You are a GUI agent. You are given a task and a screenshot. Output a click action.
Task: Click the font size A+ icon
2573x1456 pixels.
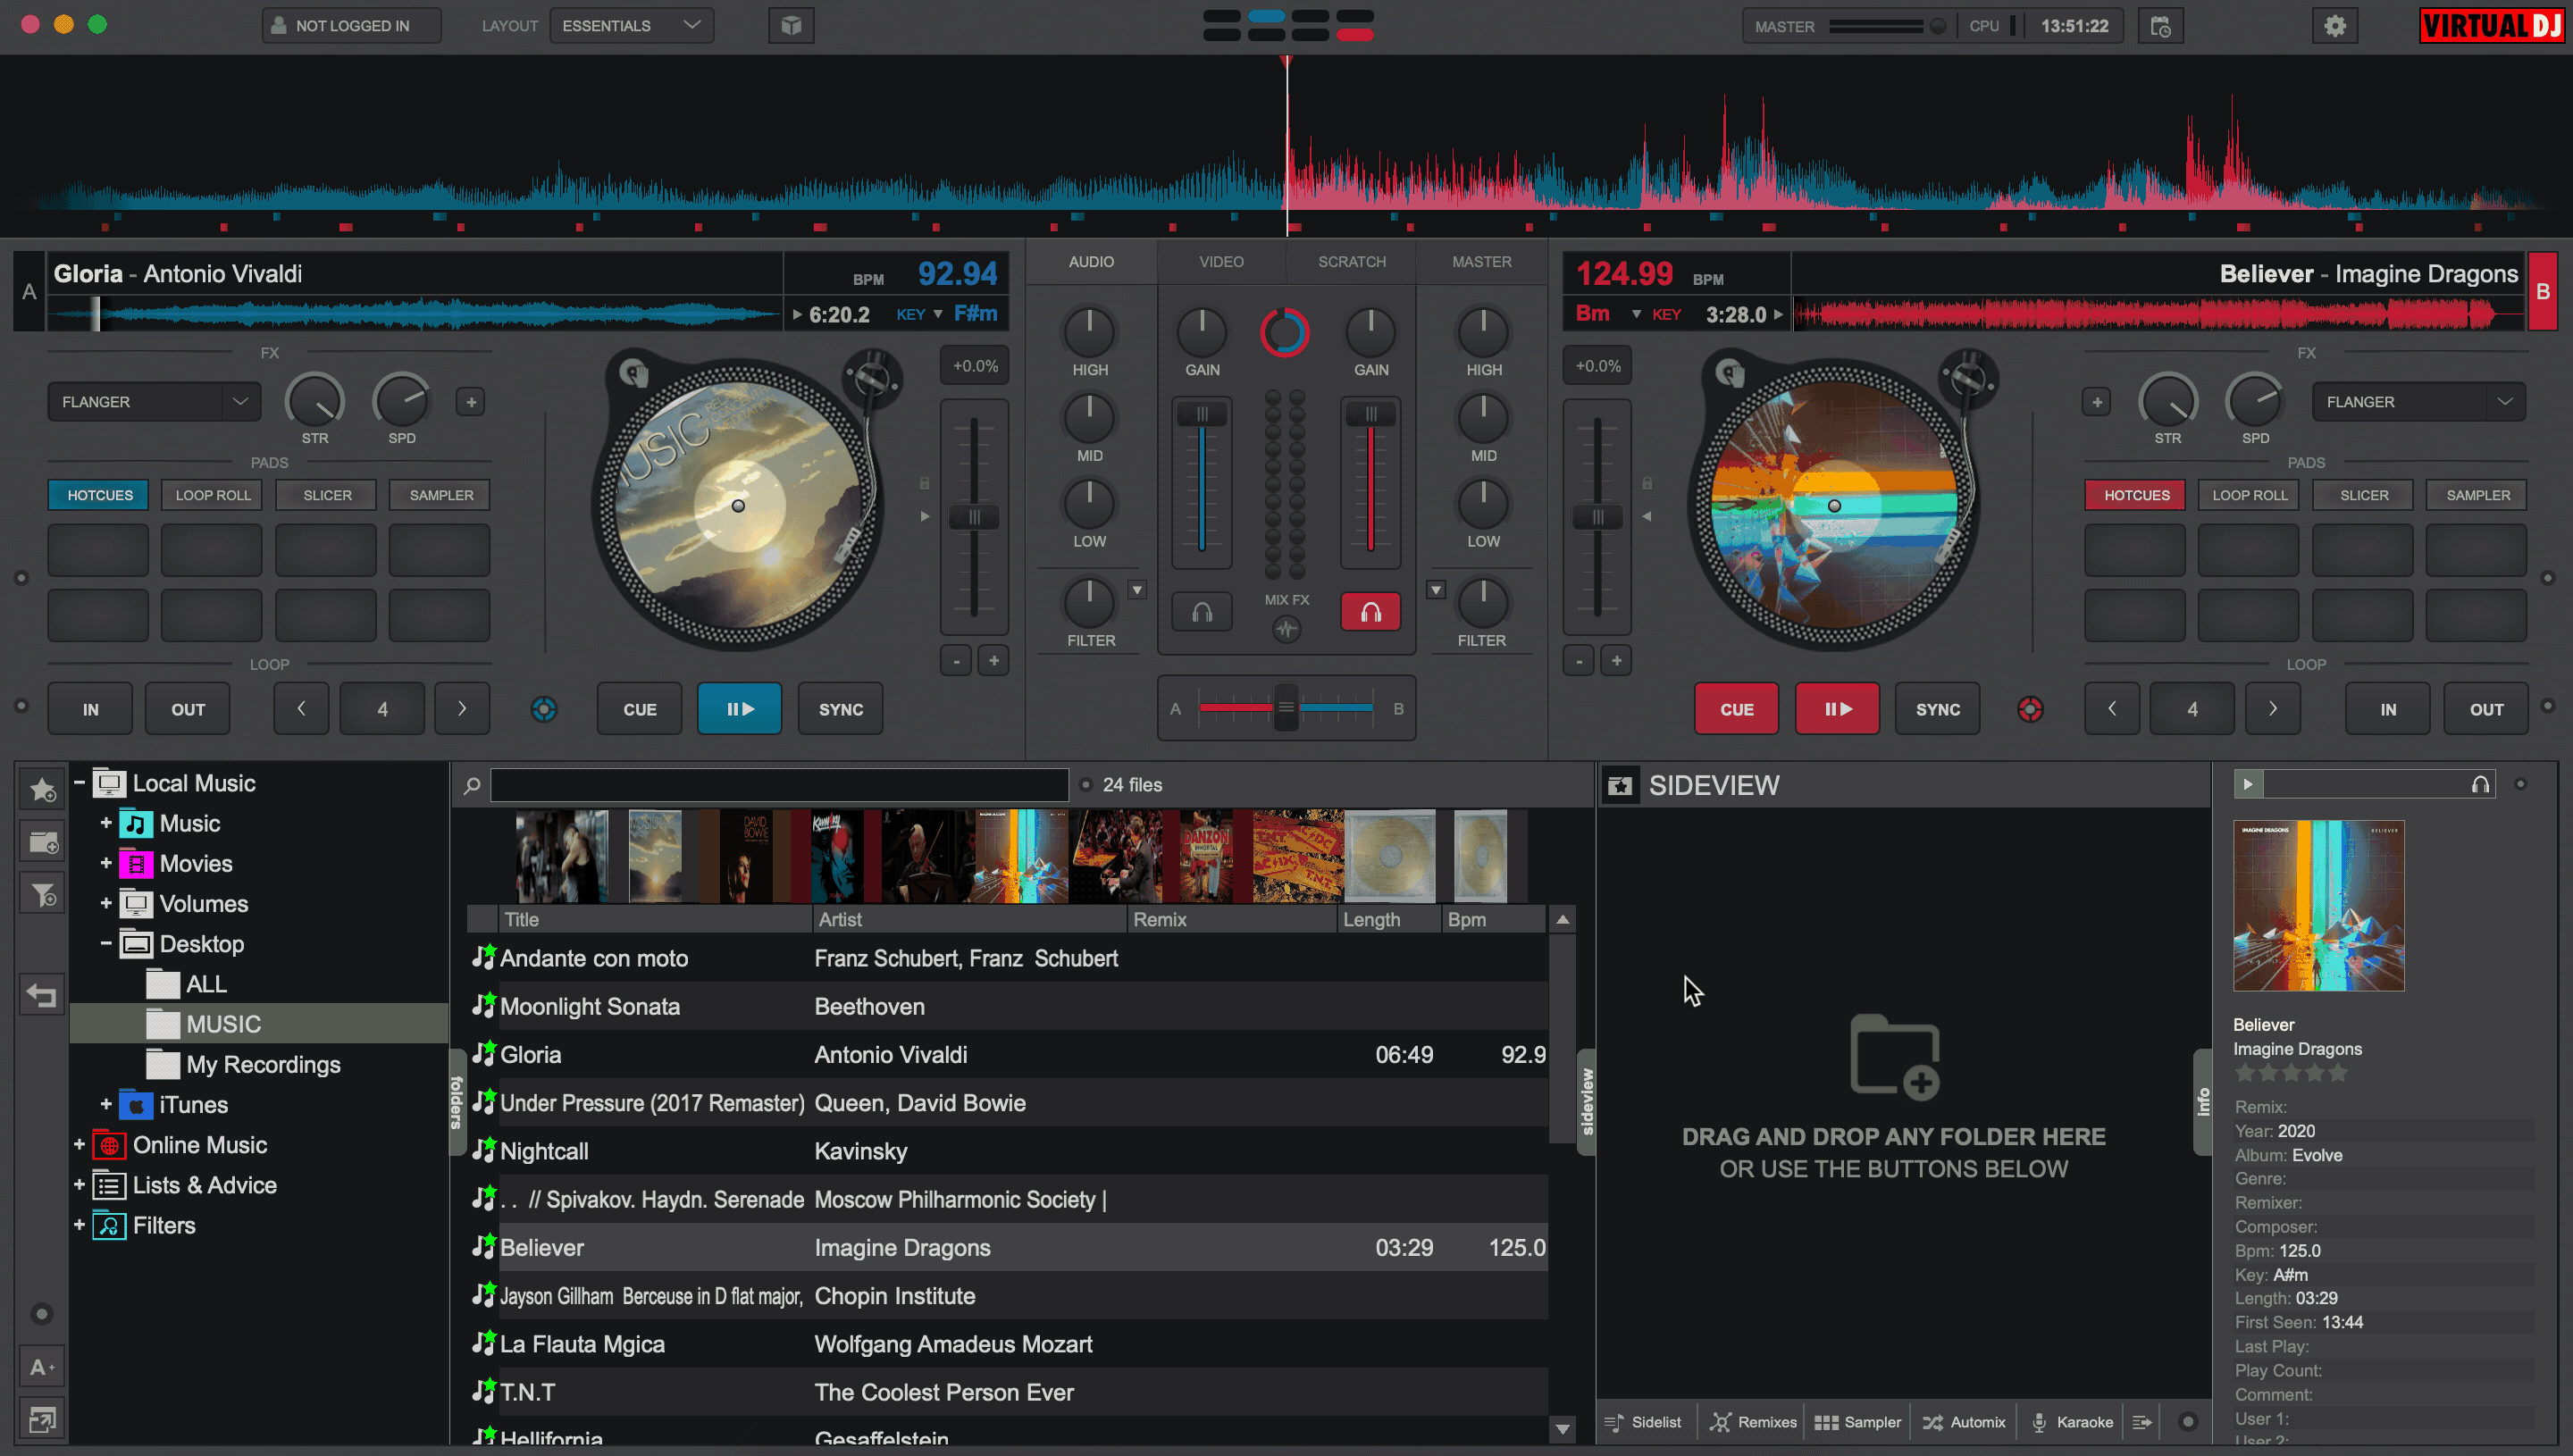pyautogui.click(x=42, y=1367)
